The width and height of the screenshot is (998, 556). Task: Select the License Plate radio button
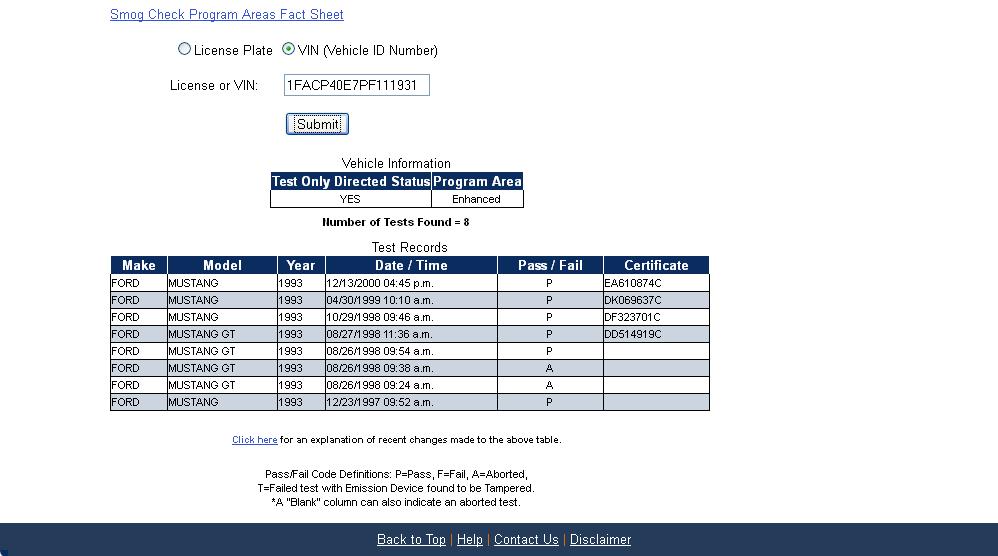(x=184, y=49)
